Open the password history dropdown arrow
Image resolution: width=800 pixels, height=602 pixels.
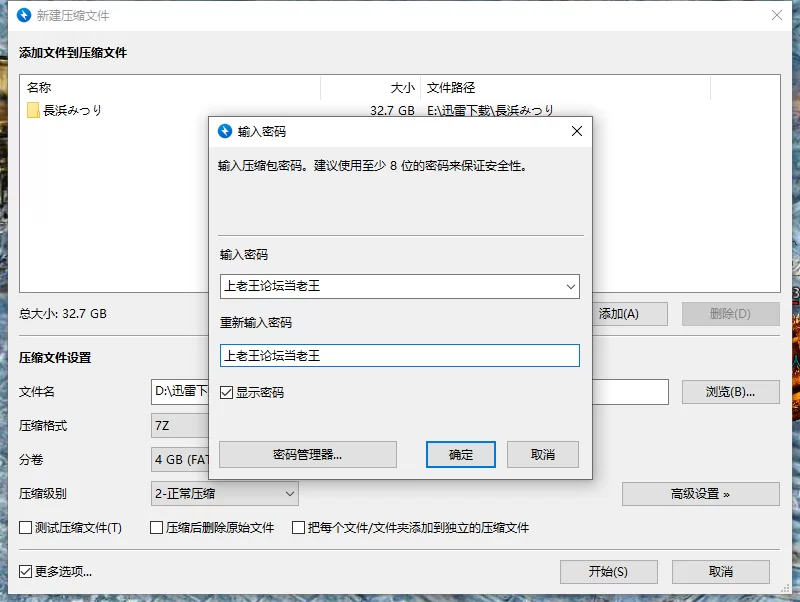pyautogui.click(x=570, y=287)
